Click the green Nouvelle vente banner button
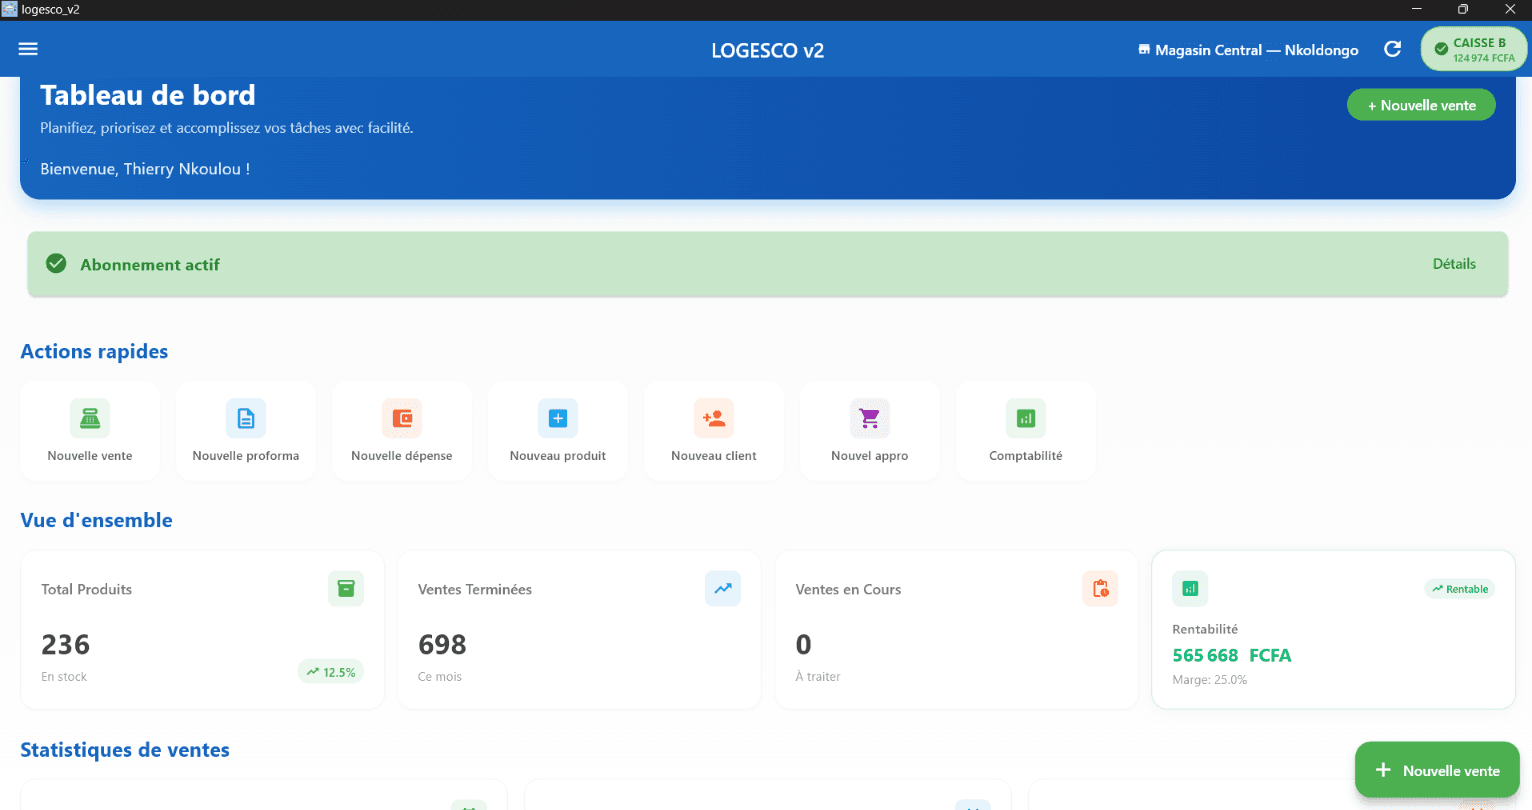The image size is (1532, 810). [x=1421, y=105]
